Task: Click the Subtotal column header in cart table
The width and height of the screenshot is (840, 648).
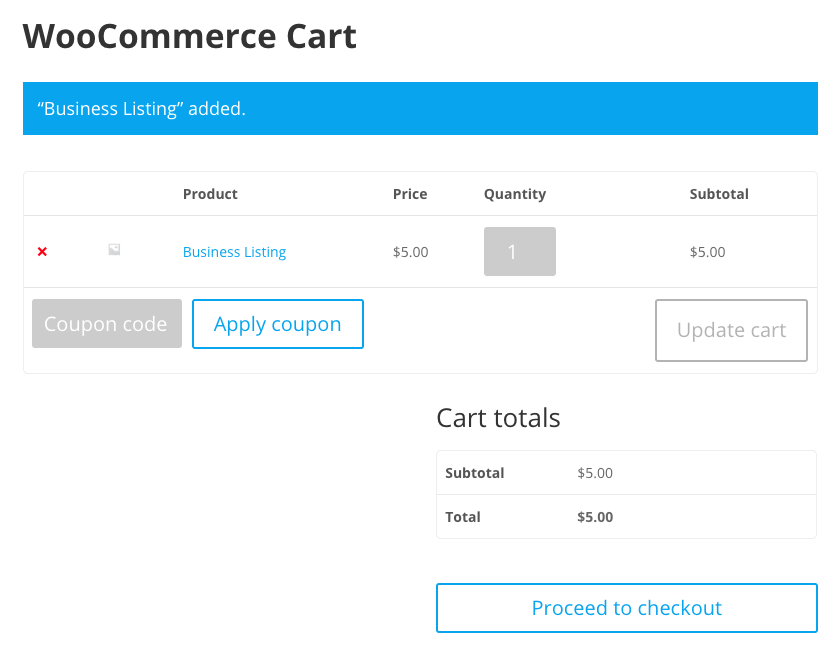Action: pyautogui.click(x=719, y=194)
